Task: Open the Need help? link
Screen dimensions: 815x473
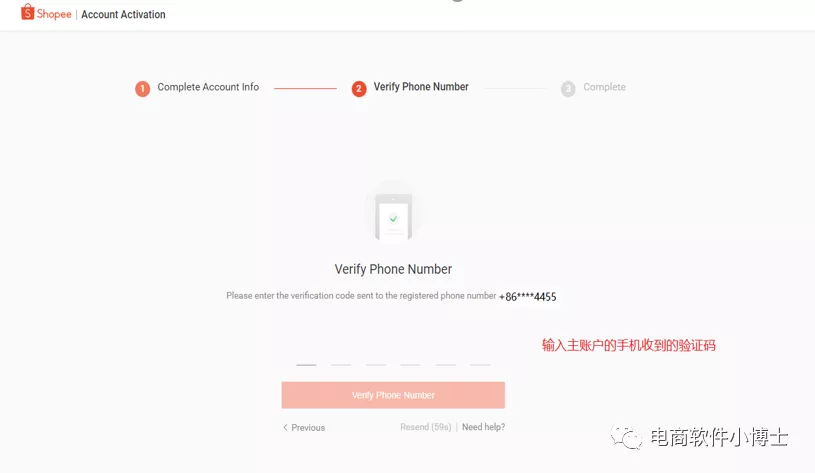Action: [483, 427]
